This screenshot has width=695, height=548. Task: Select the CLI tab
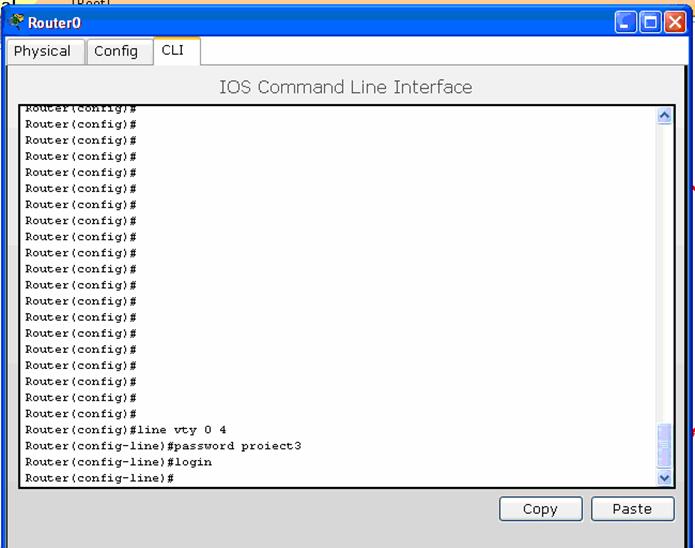point(173,50)
